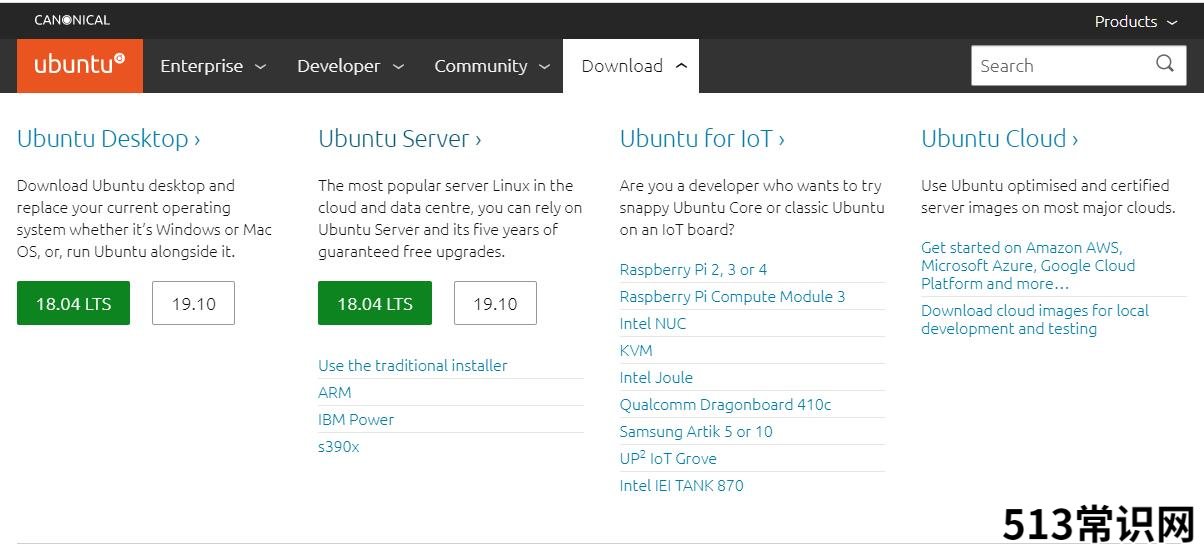Open the Ubuntu Server heading link
Screen dimensions: 1204x555
pyautogui.click(x=399, y=139)
